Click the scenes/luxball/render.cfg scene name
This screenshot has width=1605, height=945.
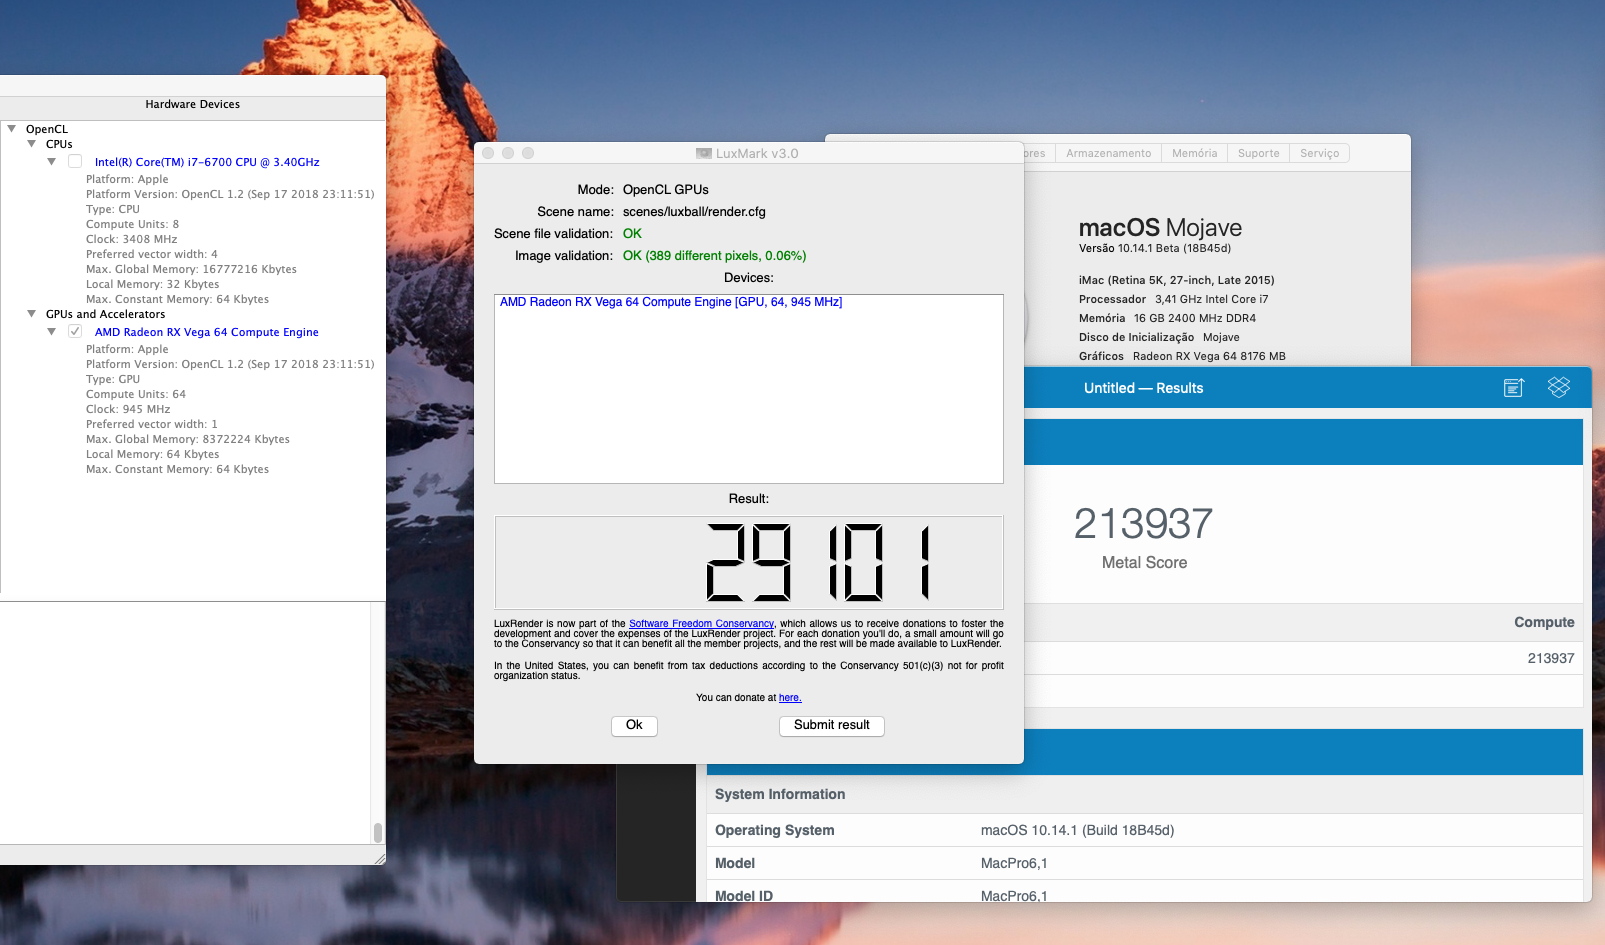[x=694, y=212]
